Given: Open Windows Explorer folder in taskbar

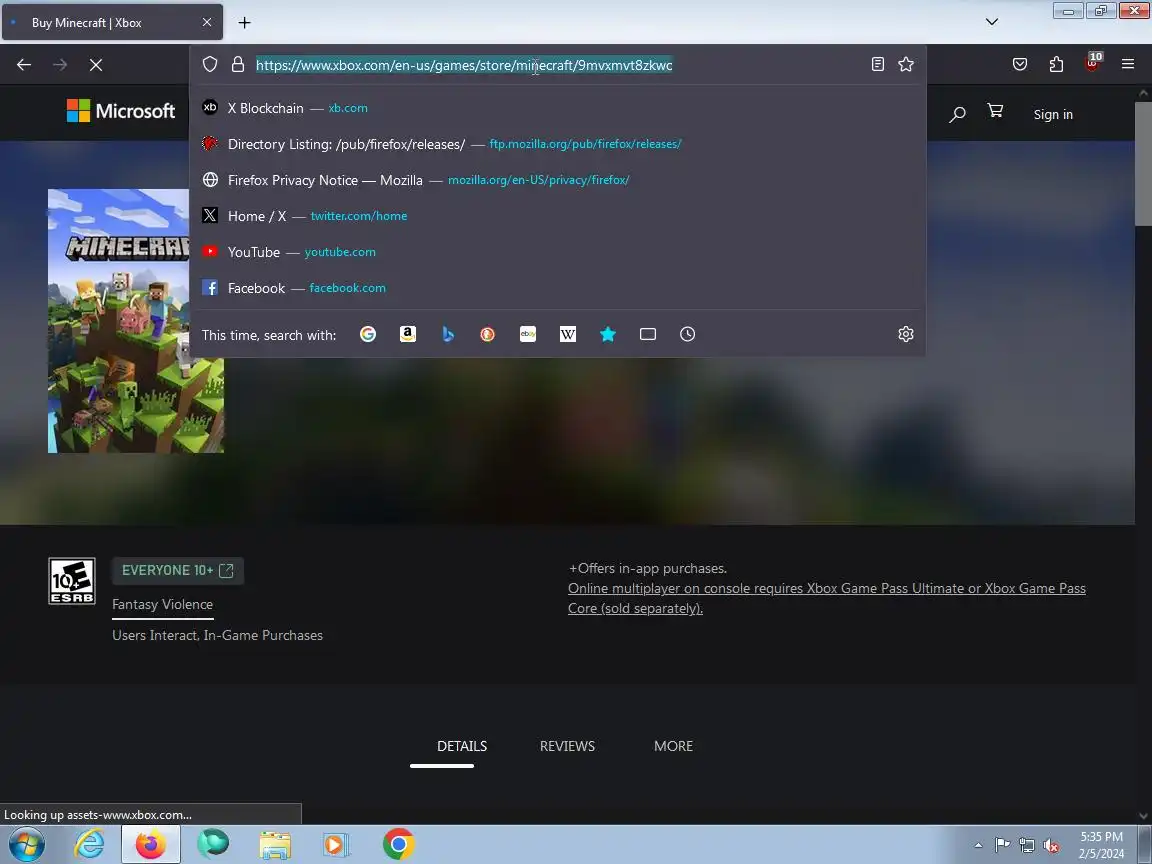Looking at the screenshot, I should [x=275, y=845].
